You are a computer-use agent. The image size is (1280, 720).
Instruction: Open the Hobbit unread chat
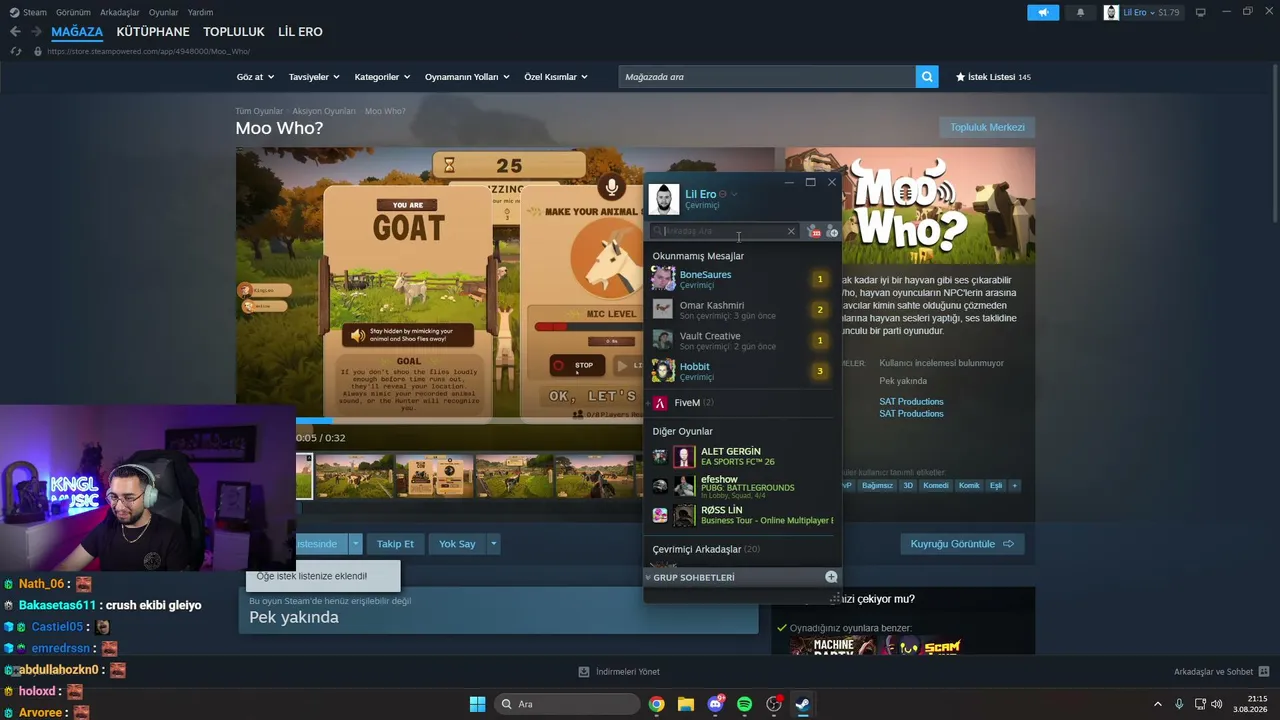(742, 371)
